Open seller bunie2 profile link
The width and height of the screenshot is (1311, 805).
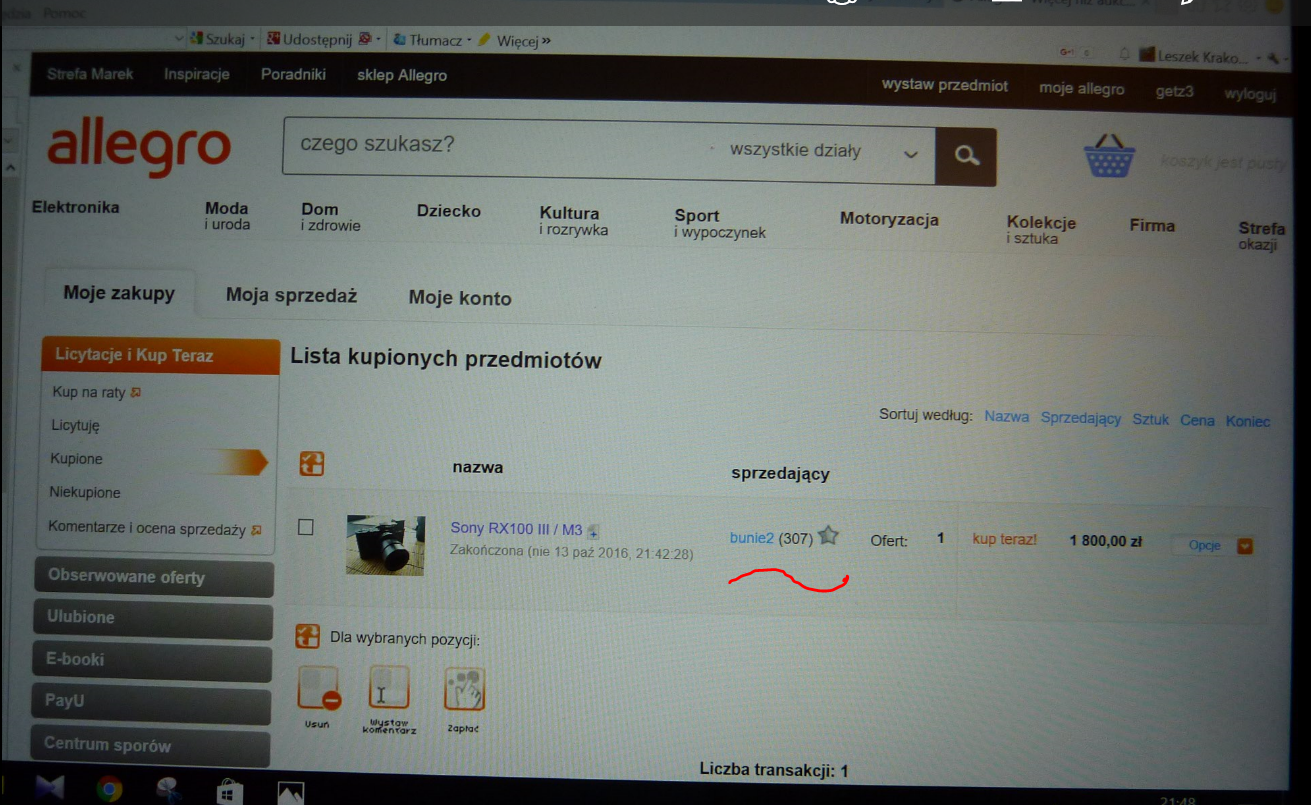tap(752, 537)
